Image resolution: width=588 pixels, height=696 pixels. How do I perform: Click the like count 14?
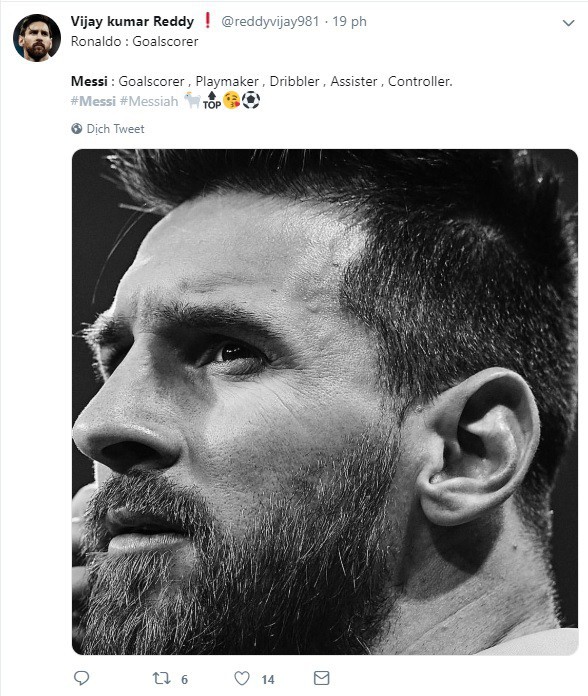click(268, 679)
